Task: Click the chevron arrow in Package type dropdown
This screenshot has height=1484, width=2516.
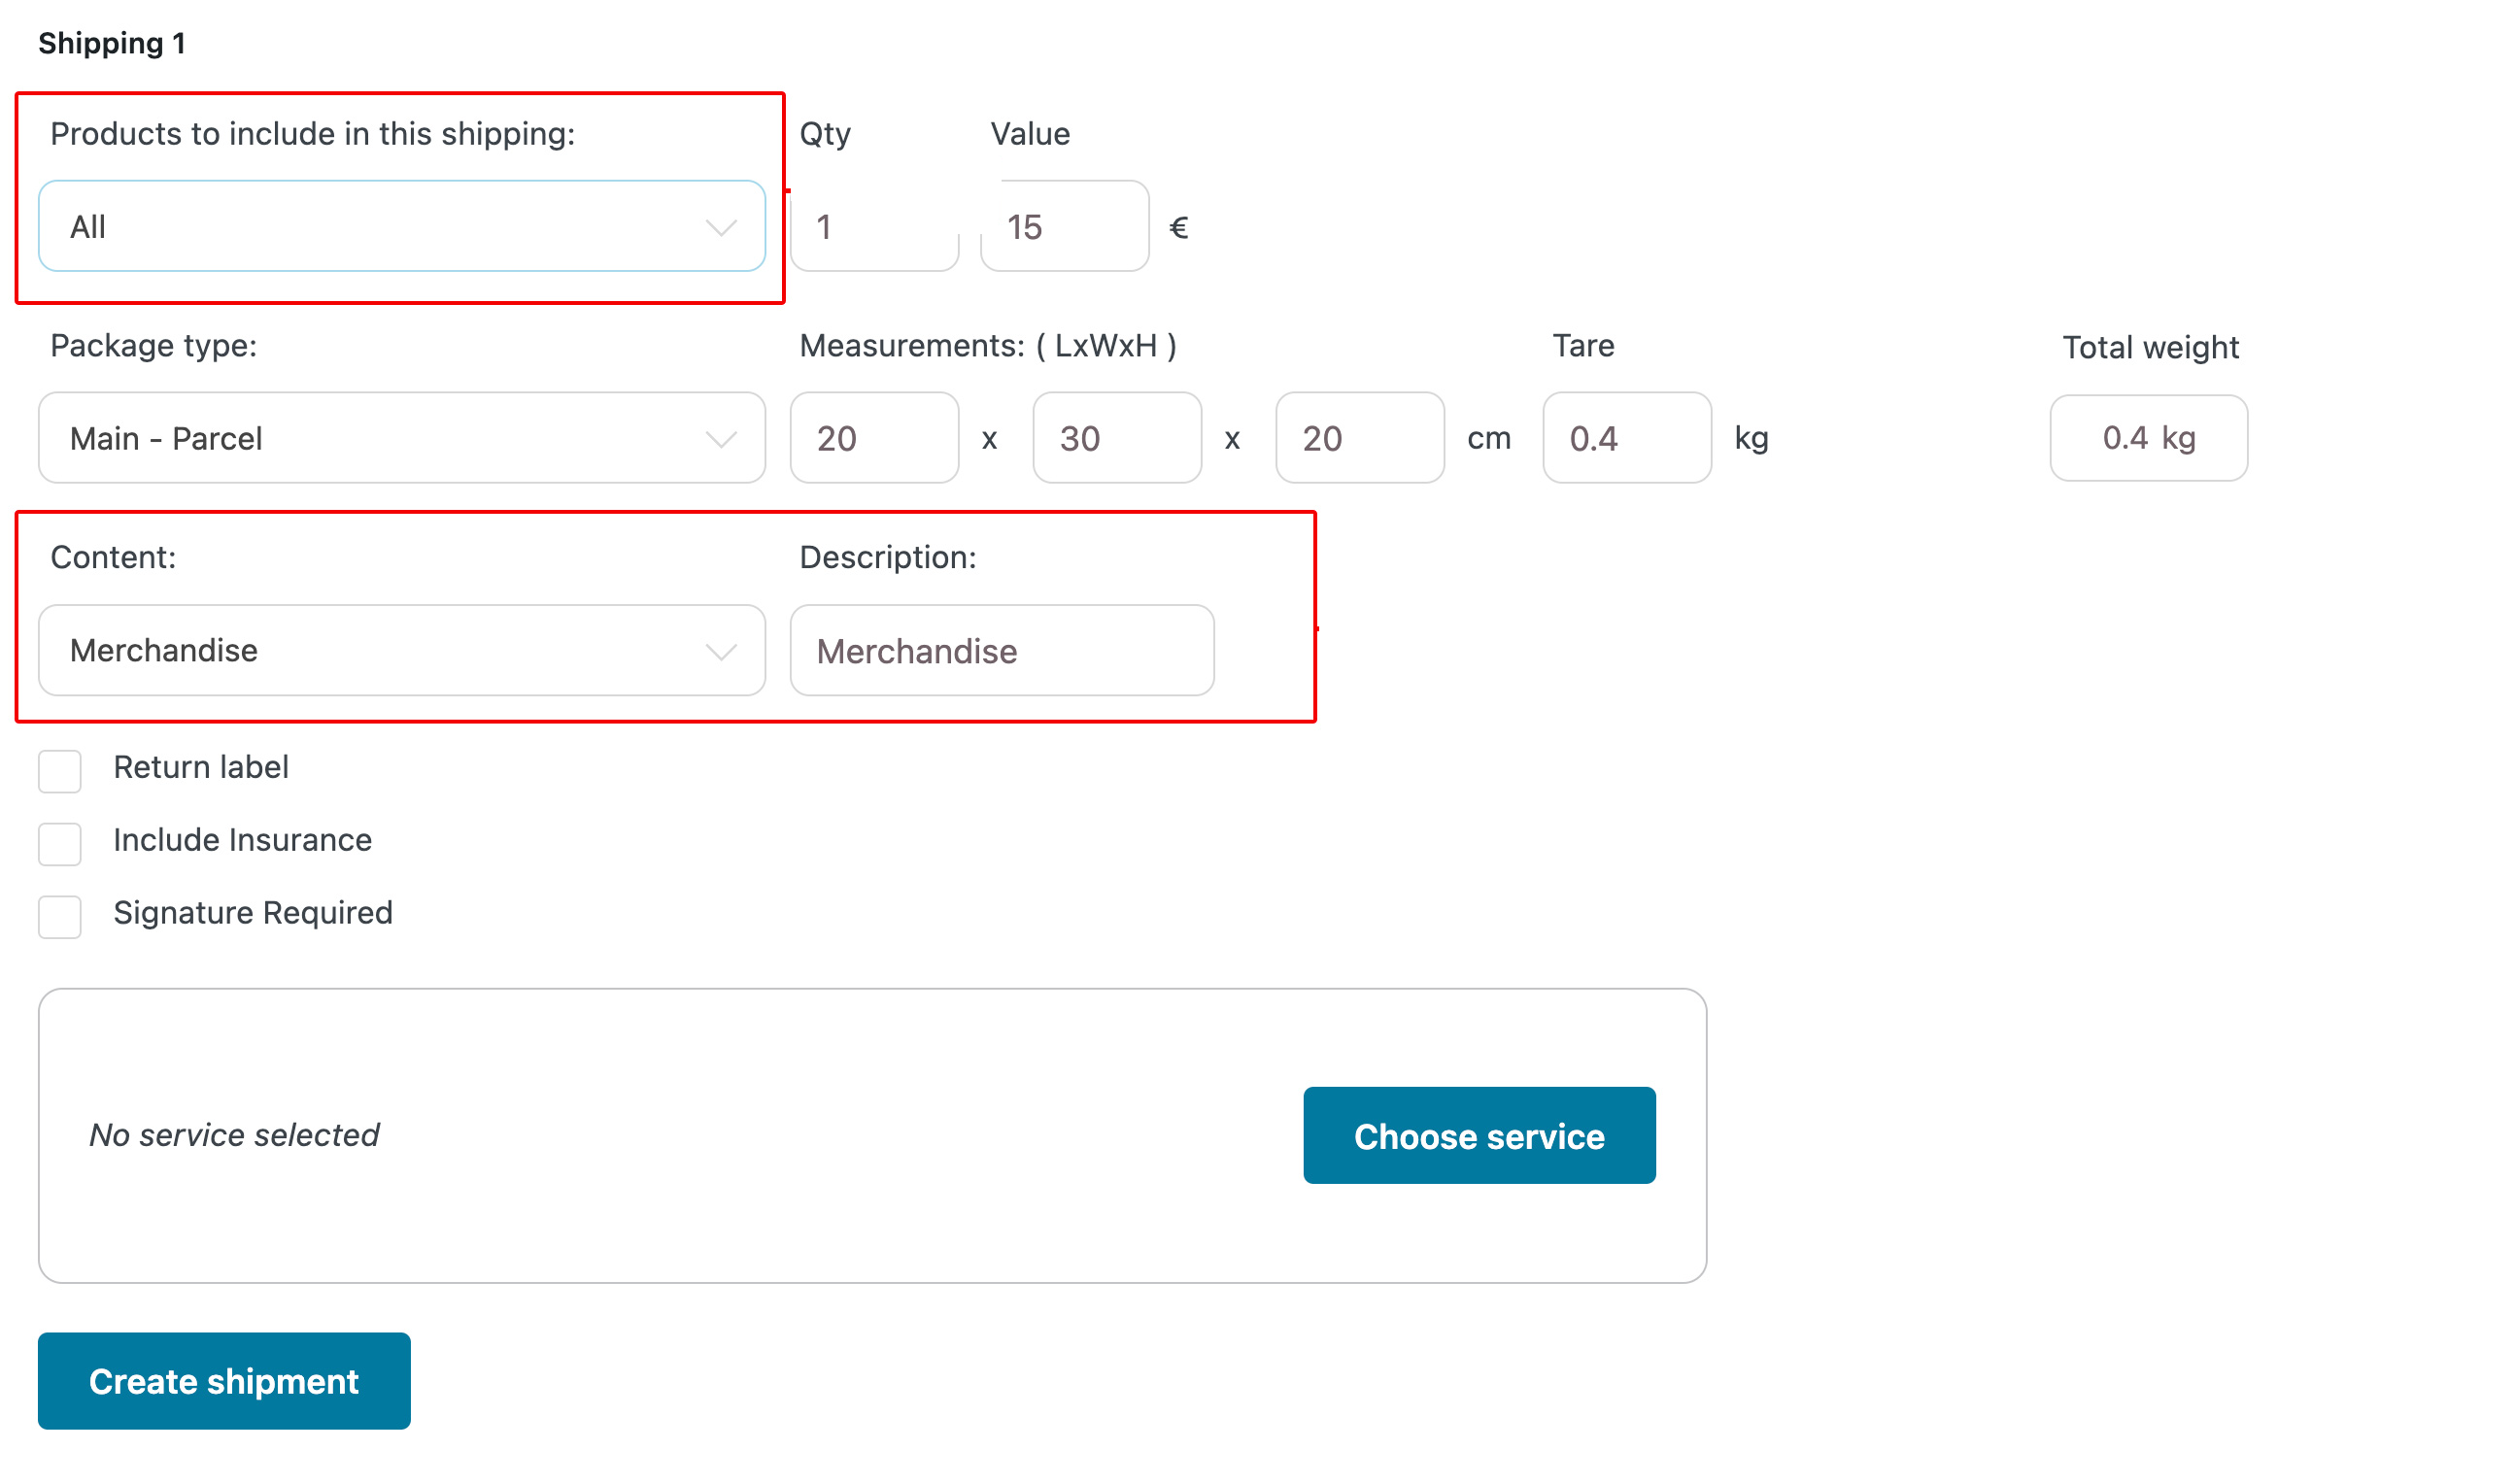Action: [x=721, y=439]
